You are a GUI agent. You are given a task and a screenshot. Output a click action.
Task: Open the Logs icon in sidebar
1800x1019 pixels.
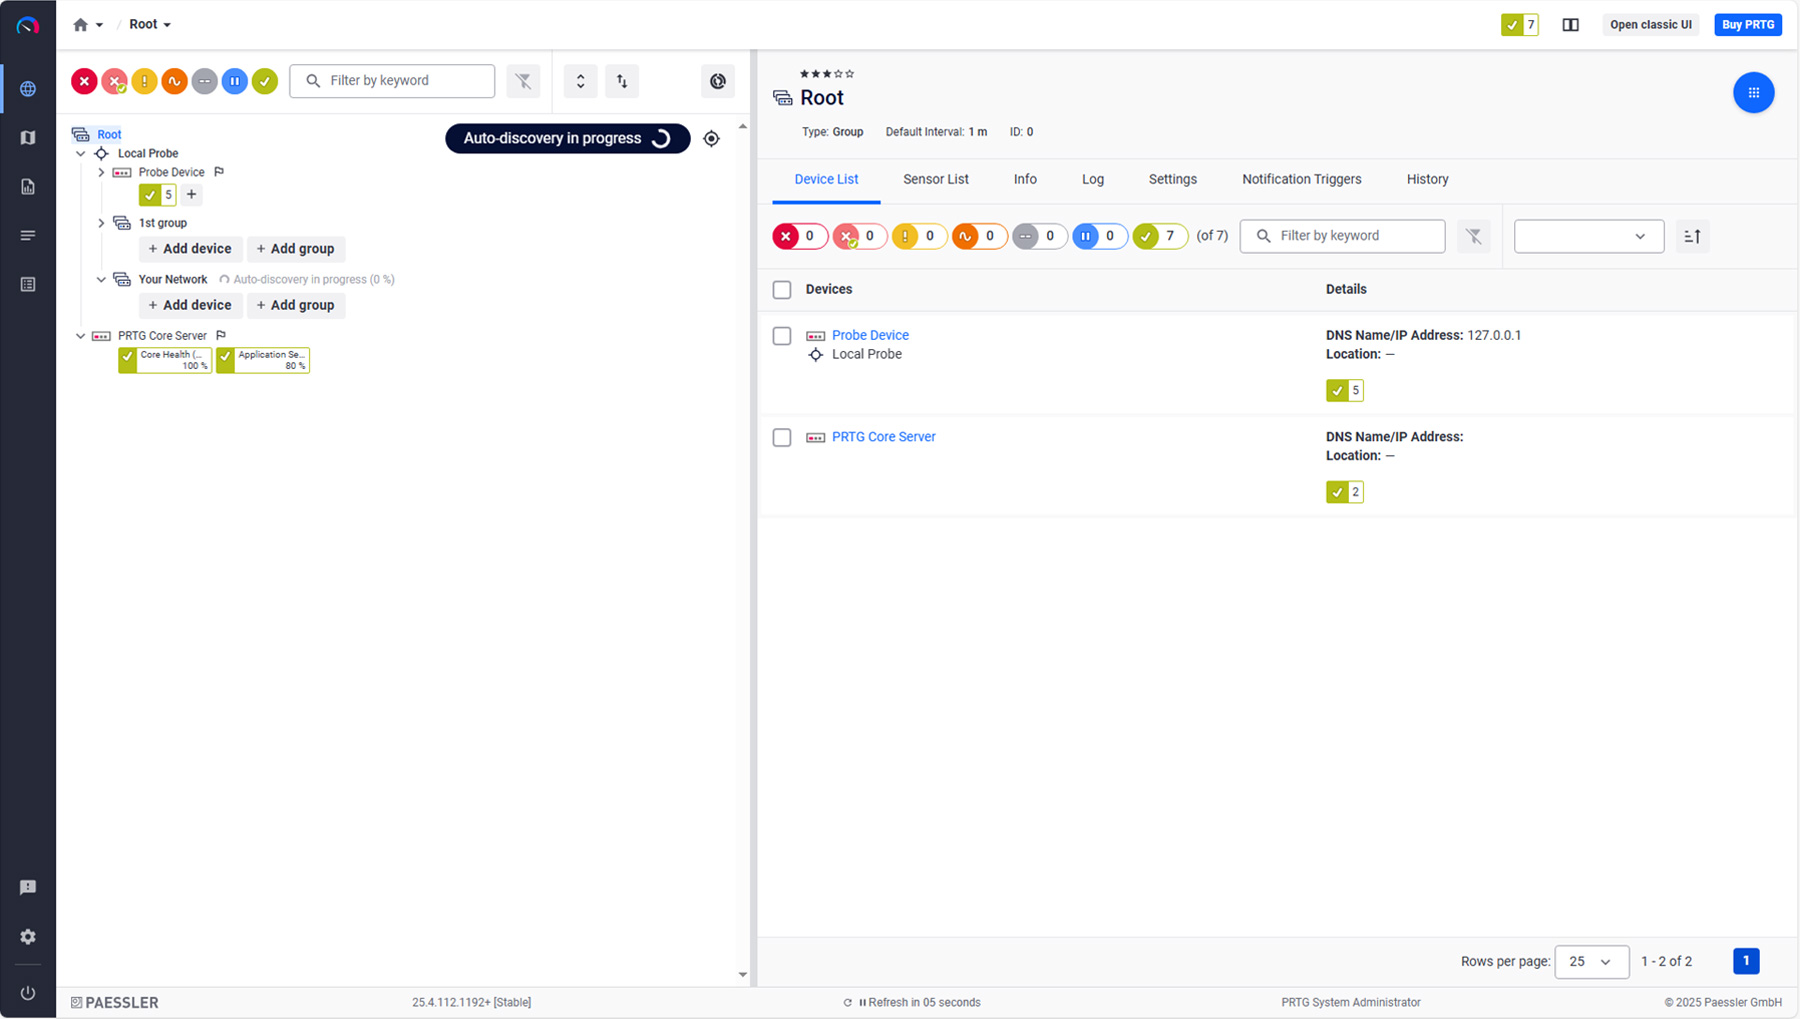[28, 236]
